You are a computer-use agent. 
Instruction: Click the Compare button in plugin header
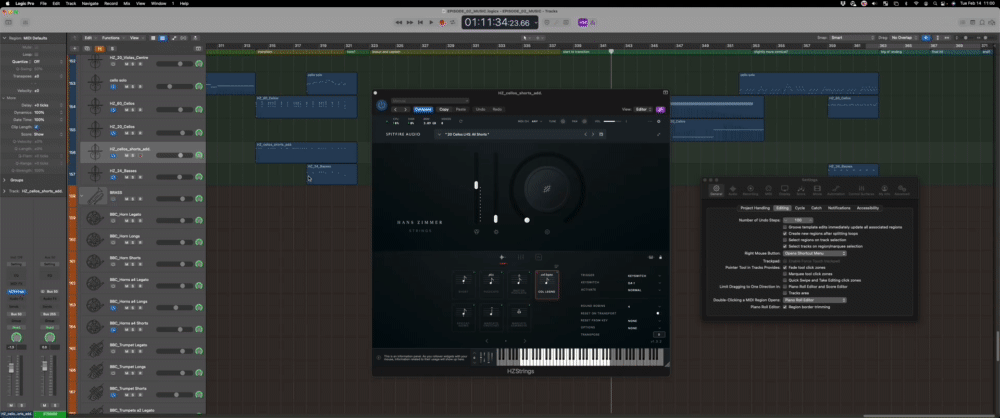pos(423,109)
